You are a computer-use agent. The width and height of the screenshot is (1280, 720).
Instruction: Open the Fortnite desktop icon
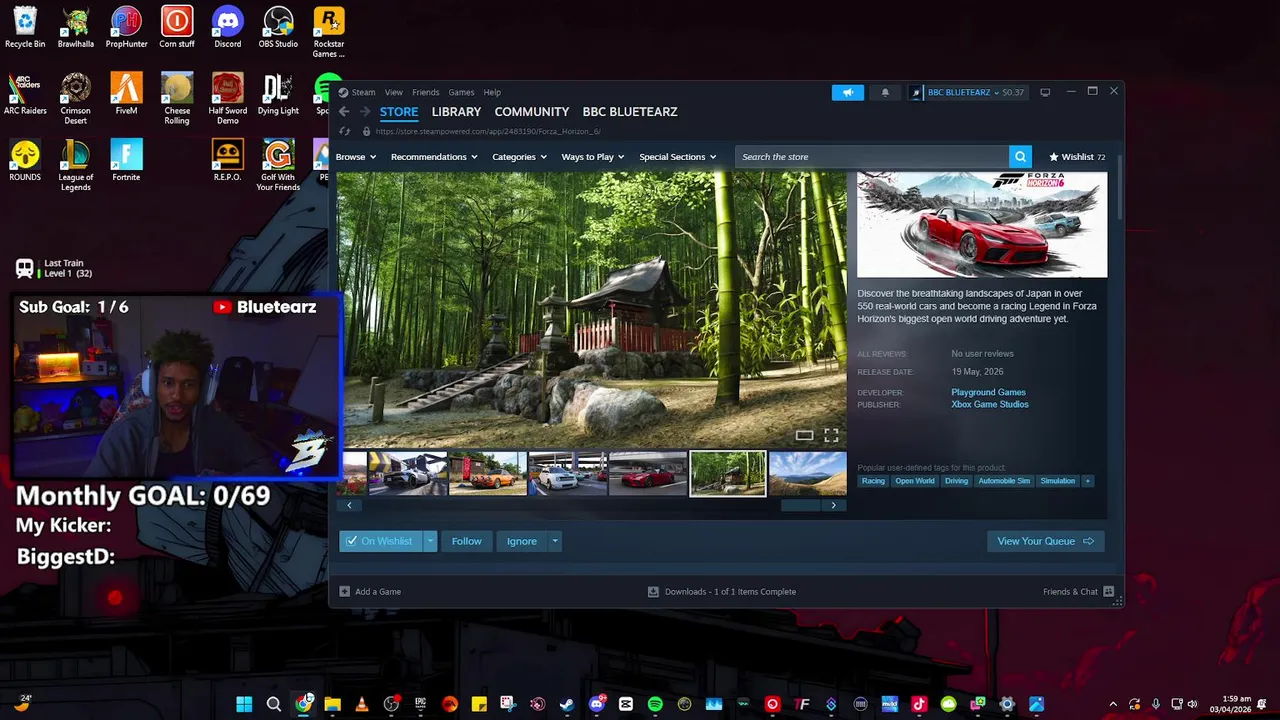(126, 160)
